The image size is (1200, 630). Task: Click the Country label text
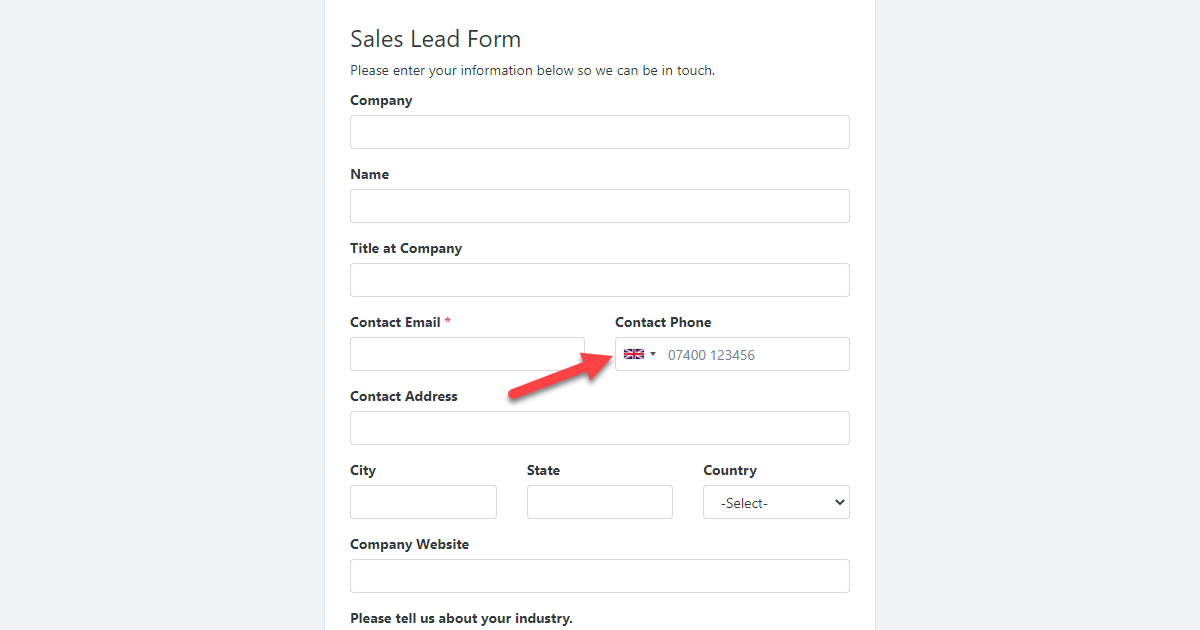click(x=729, y=470)
